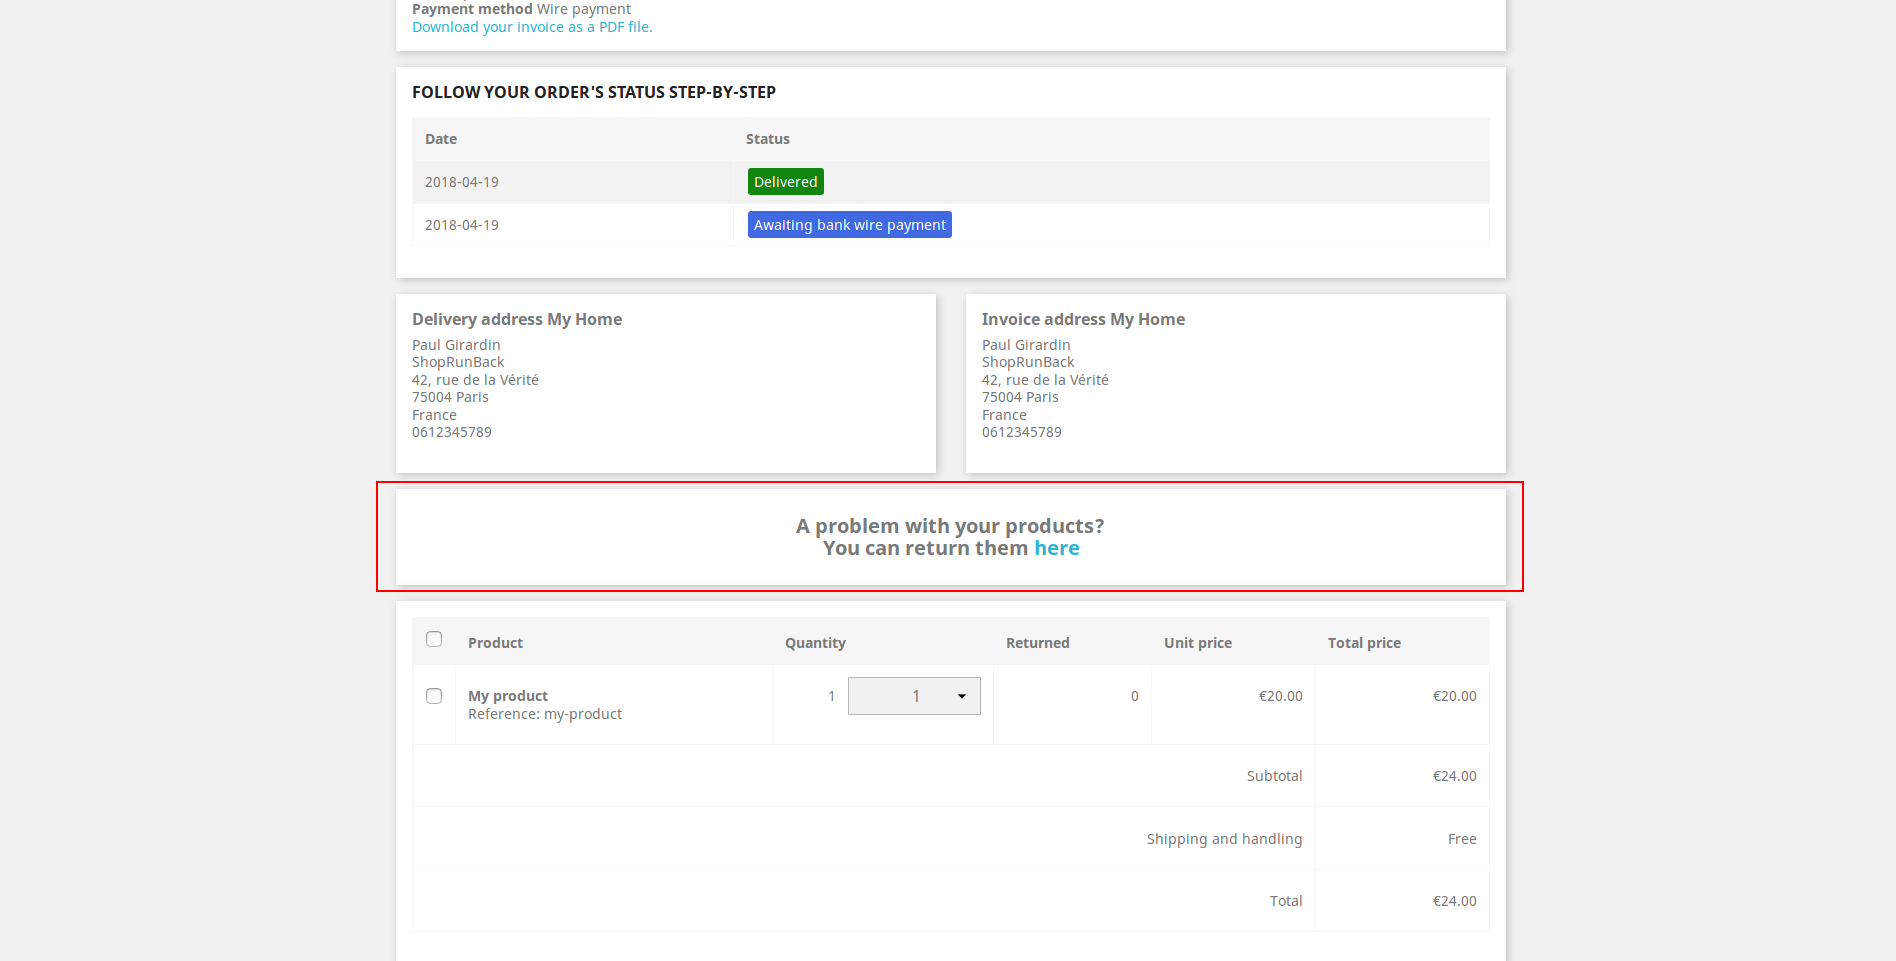Image resolution: width=1896 pixels, height=961 pixels.
Task: Click the Reference: my-product text
Action: click(545, 714)
